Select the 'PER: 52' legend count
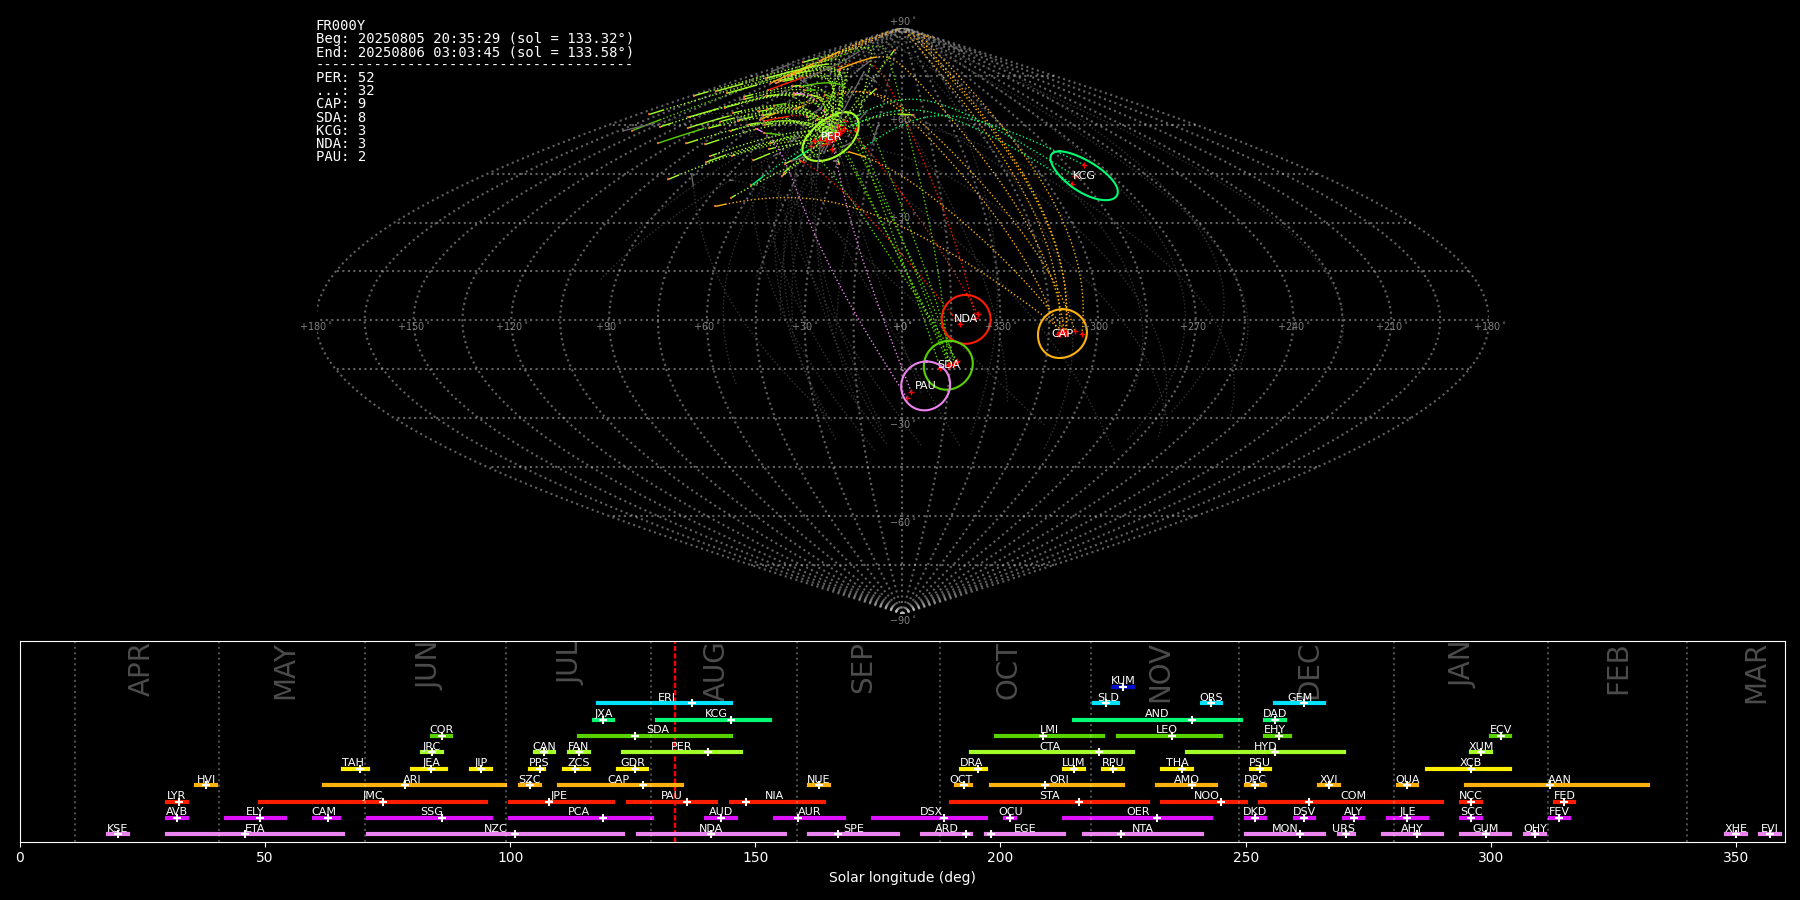 [x=345, y=77]
